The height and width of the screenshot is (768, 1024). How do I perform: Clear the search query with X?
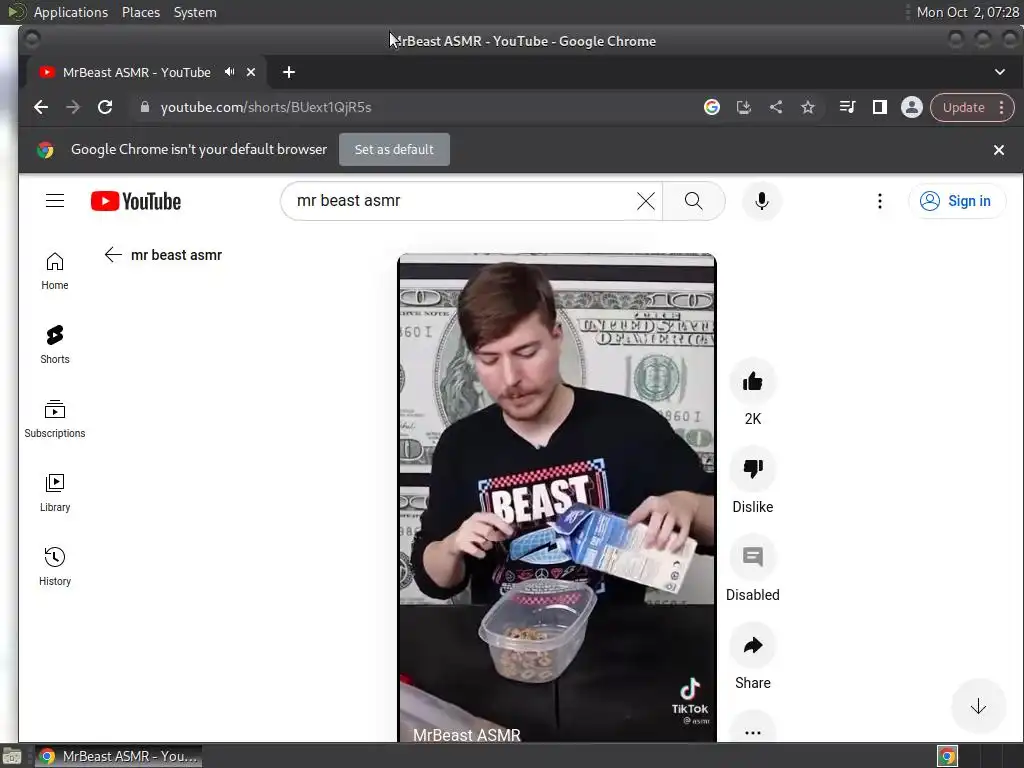click(x=646, y=200)
